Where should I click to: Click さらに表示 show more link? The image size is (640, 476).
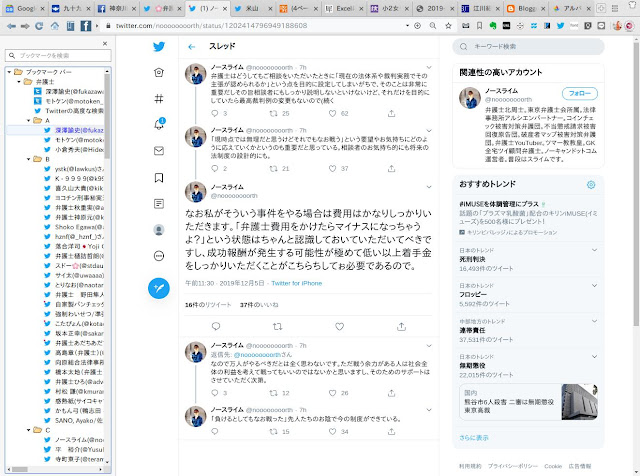coord(473,438)
